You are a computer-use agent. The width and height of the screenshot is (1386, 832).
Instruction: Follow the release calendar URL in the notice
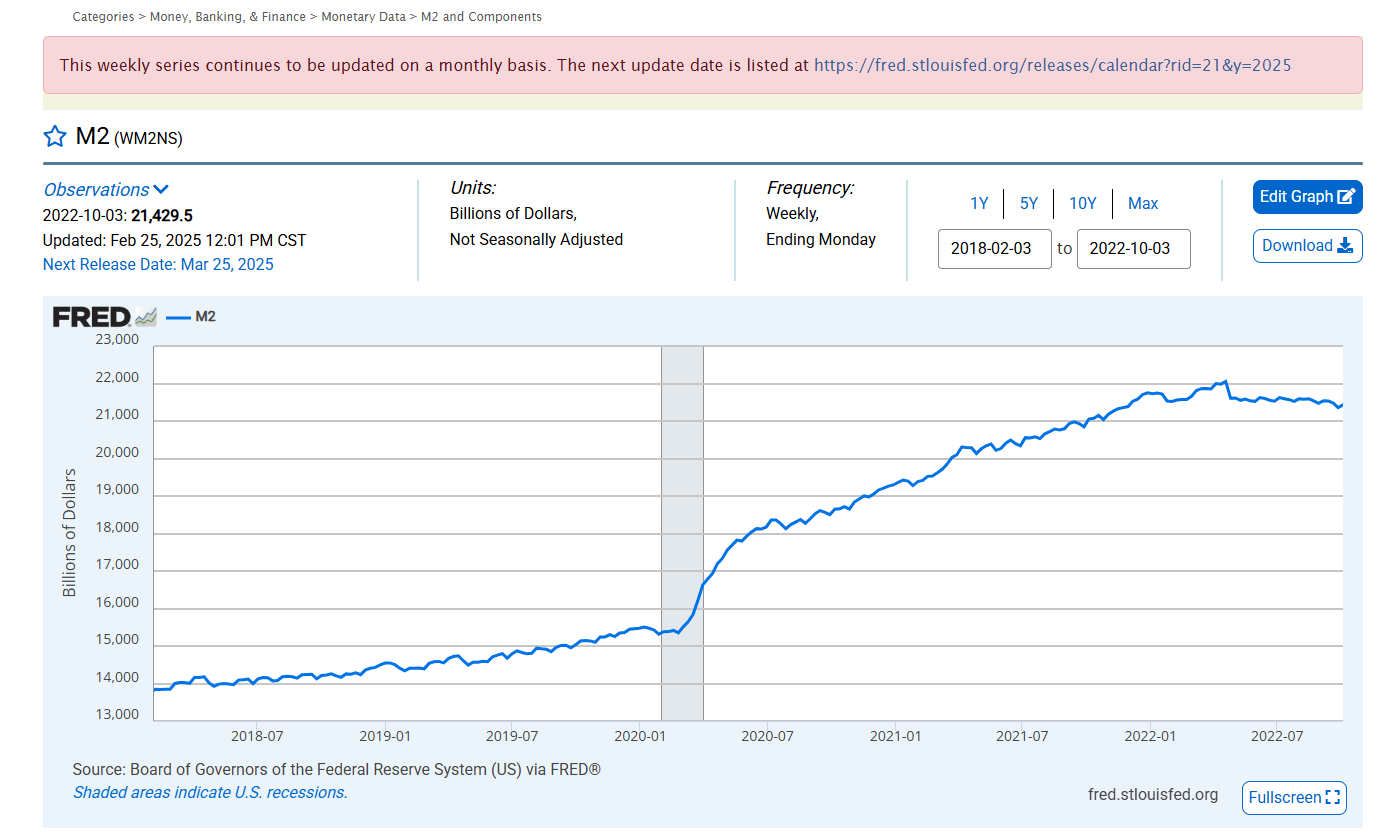(1053, 65)
